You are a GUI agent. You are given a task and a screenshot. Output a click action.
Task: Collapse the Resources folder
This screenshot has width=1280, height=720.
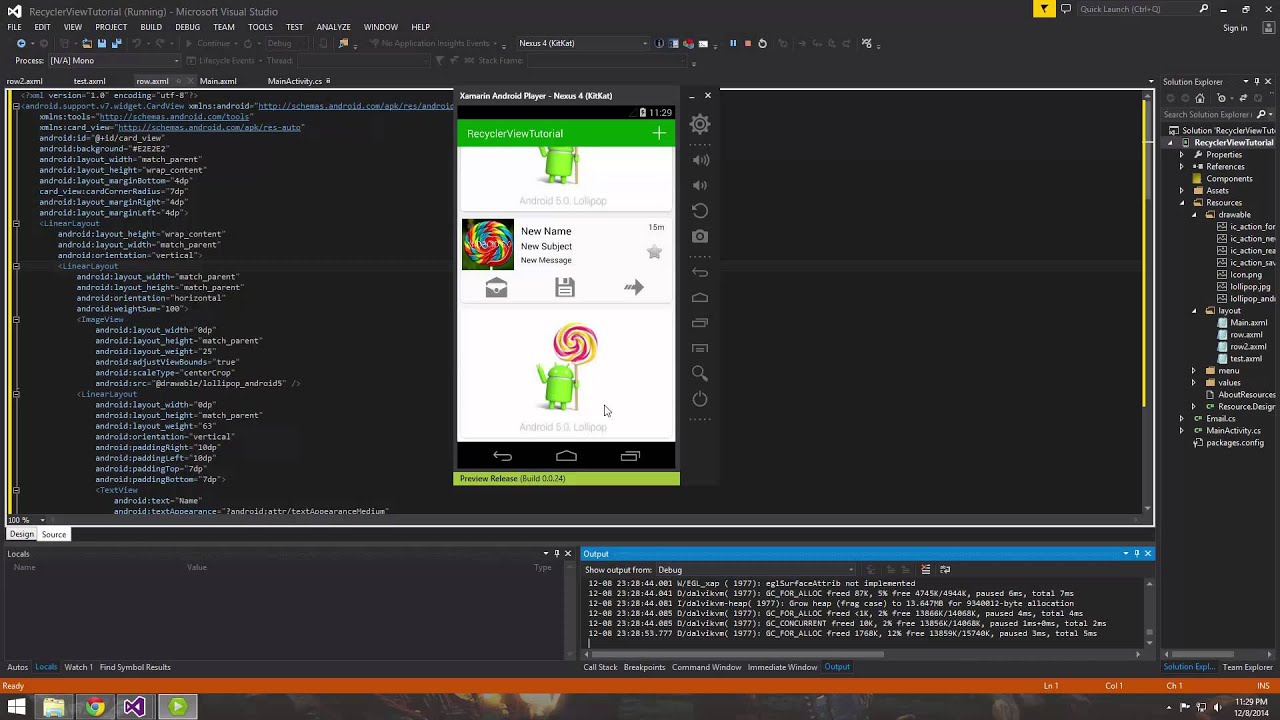(1182, 203)
